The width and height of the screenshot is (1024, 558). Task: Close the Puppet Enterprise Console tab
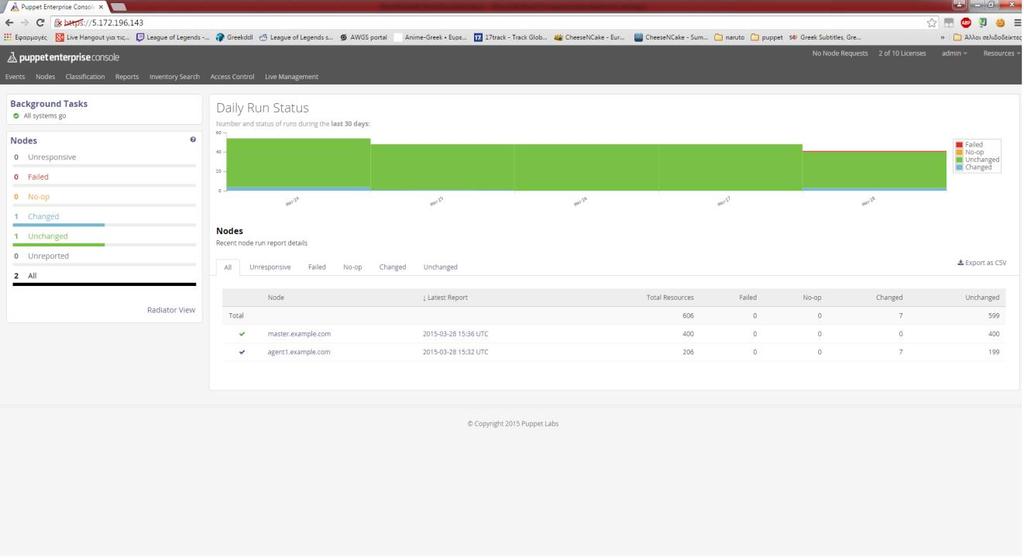pyautogui.click(x=101, y=7)
